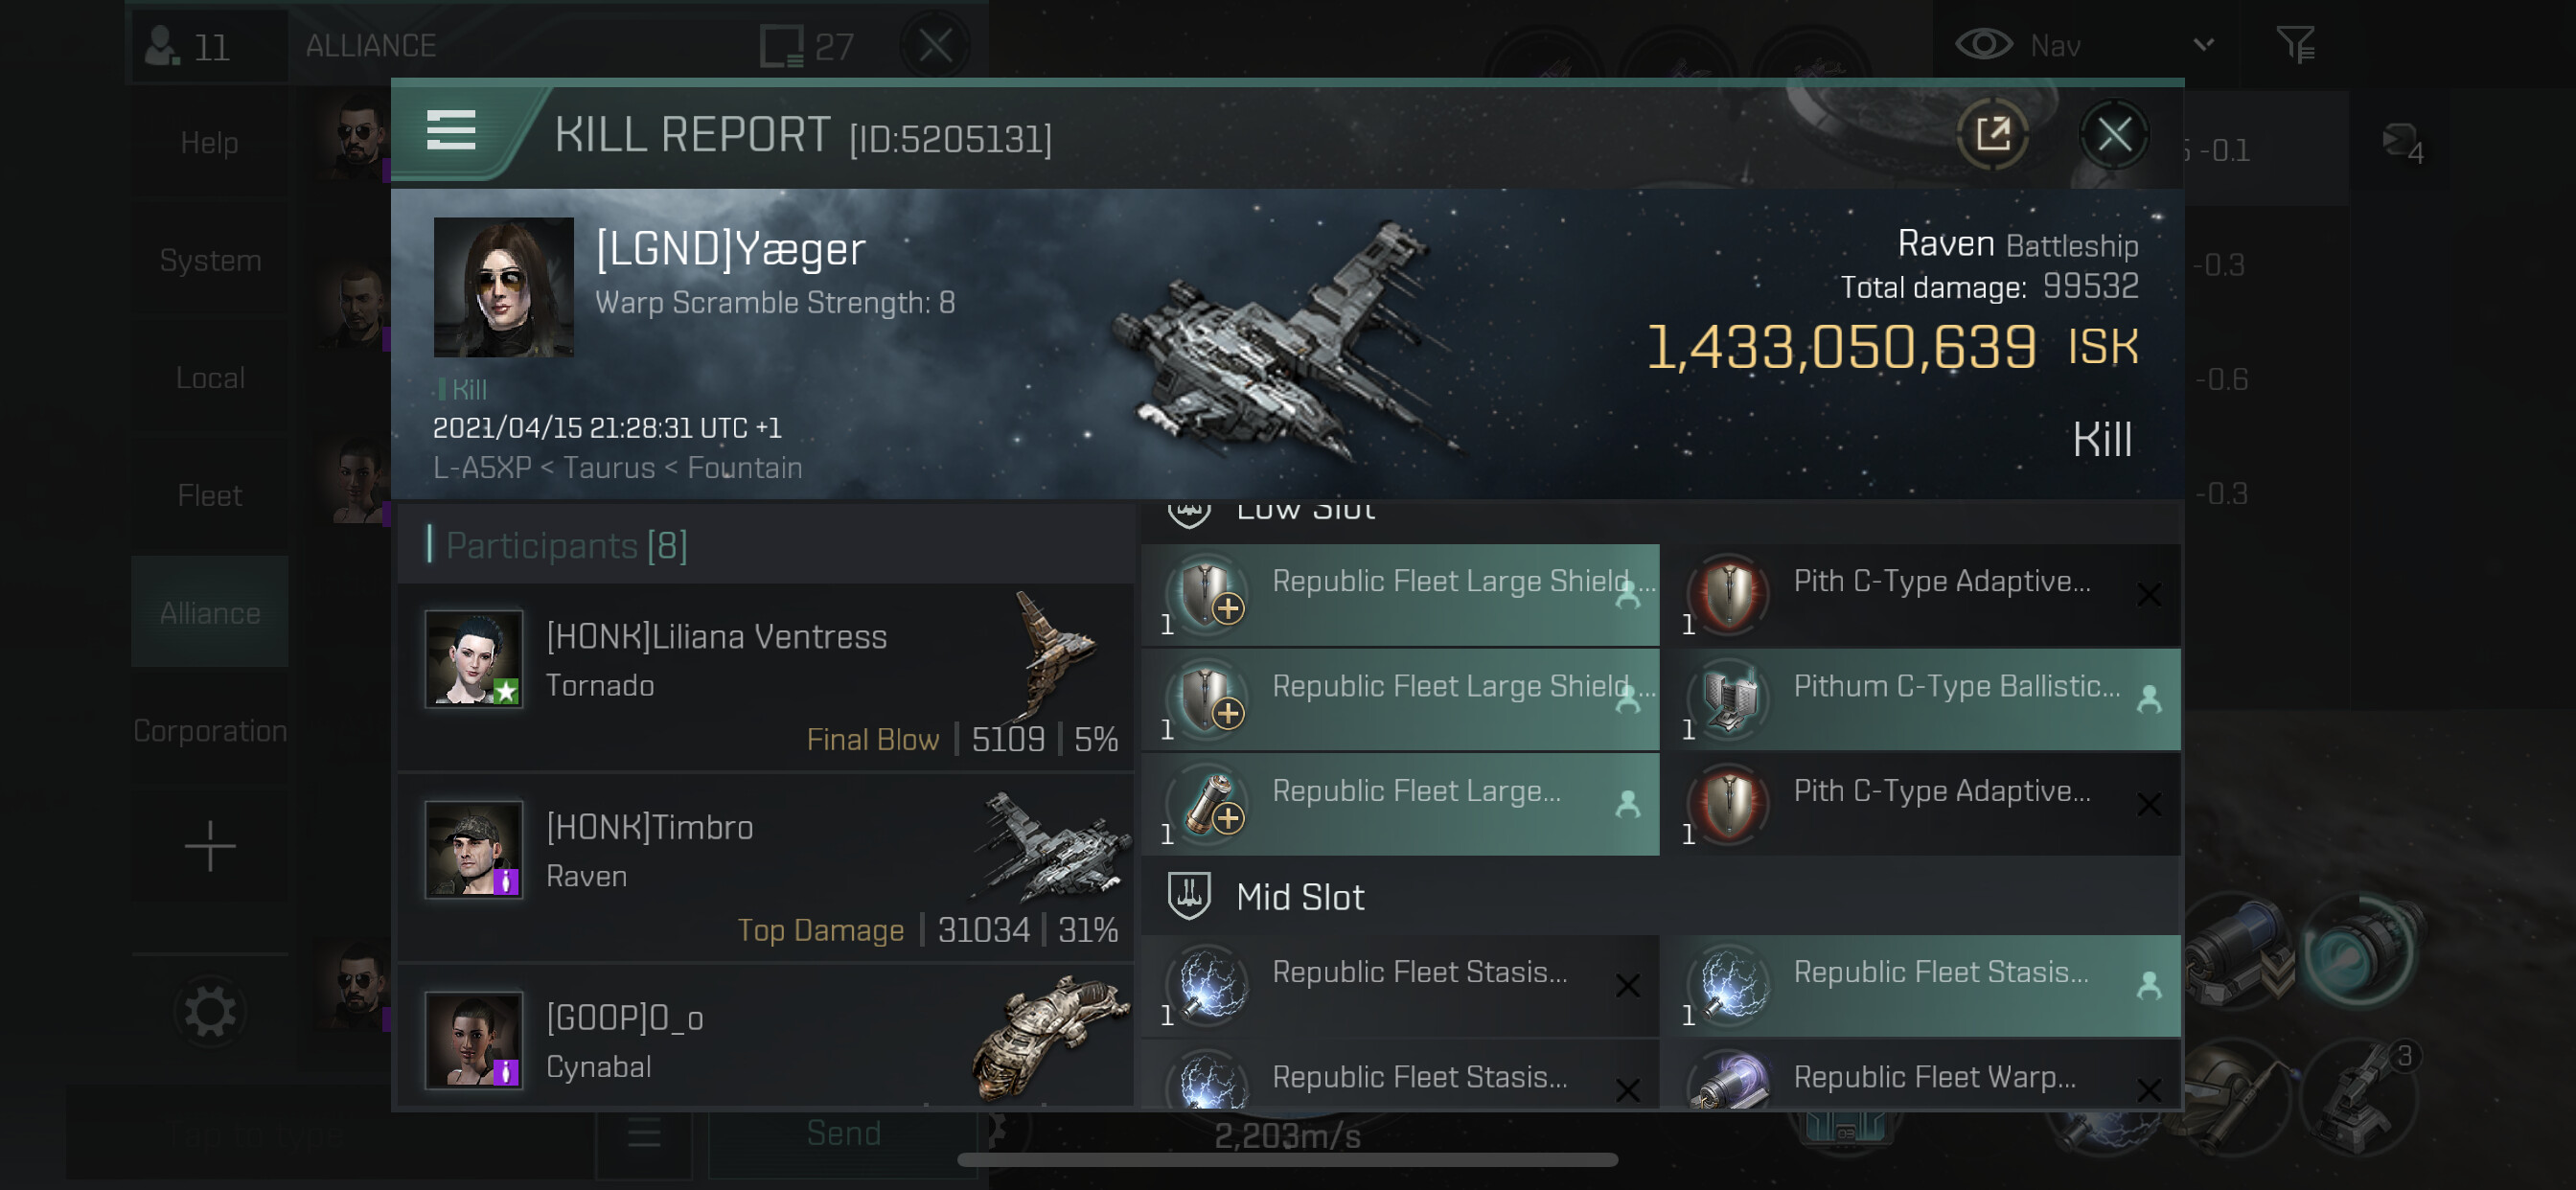
Task: Open the chat filter funnel icon
Action: click(x=2295, y=45)
